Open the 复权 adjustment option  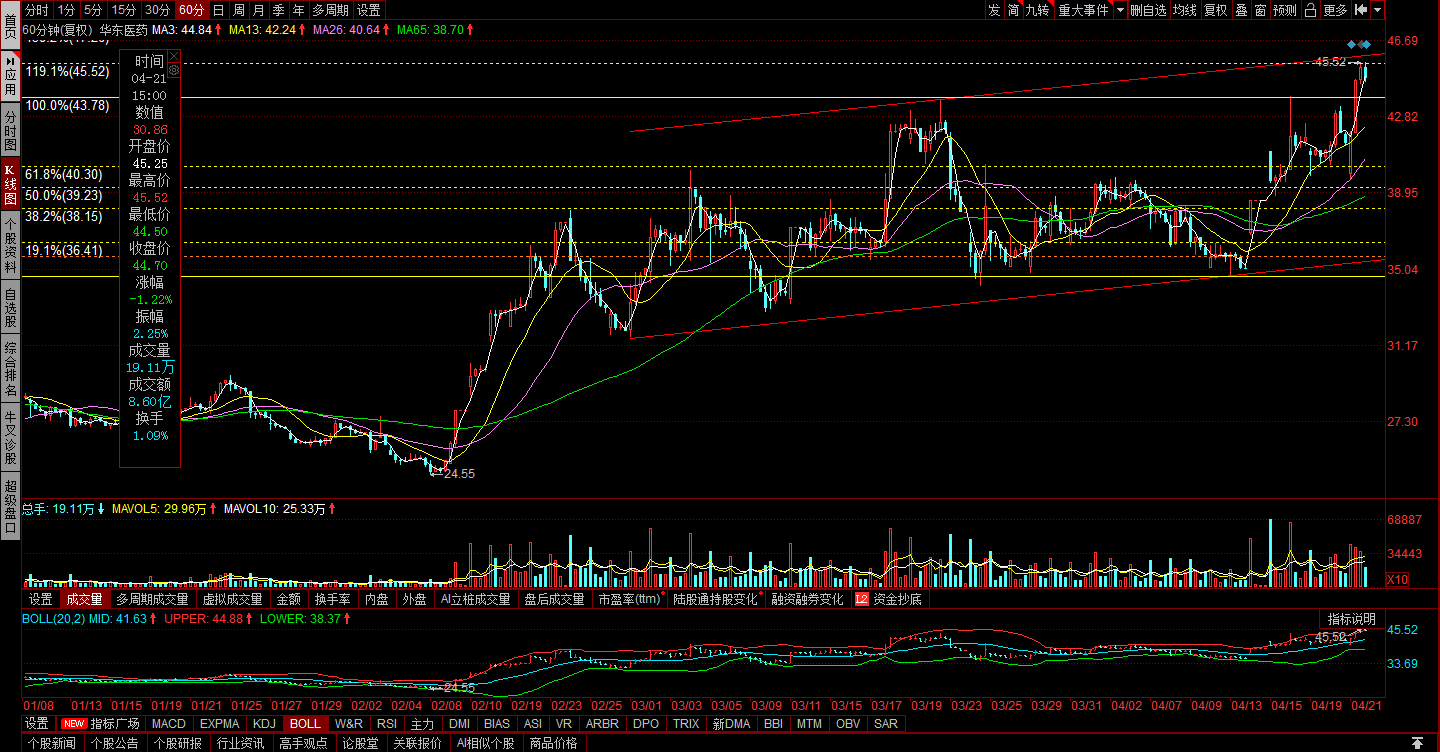(x=1215, y=10)
